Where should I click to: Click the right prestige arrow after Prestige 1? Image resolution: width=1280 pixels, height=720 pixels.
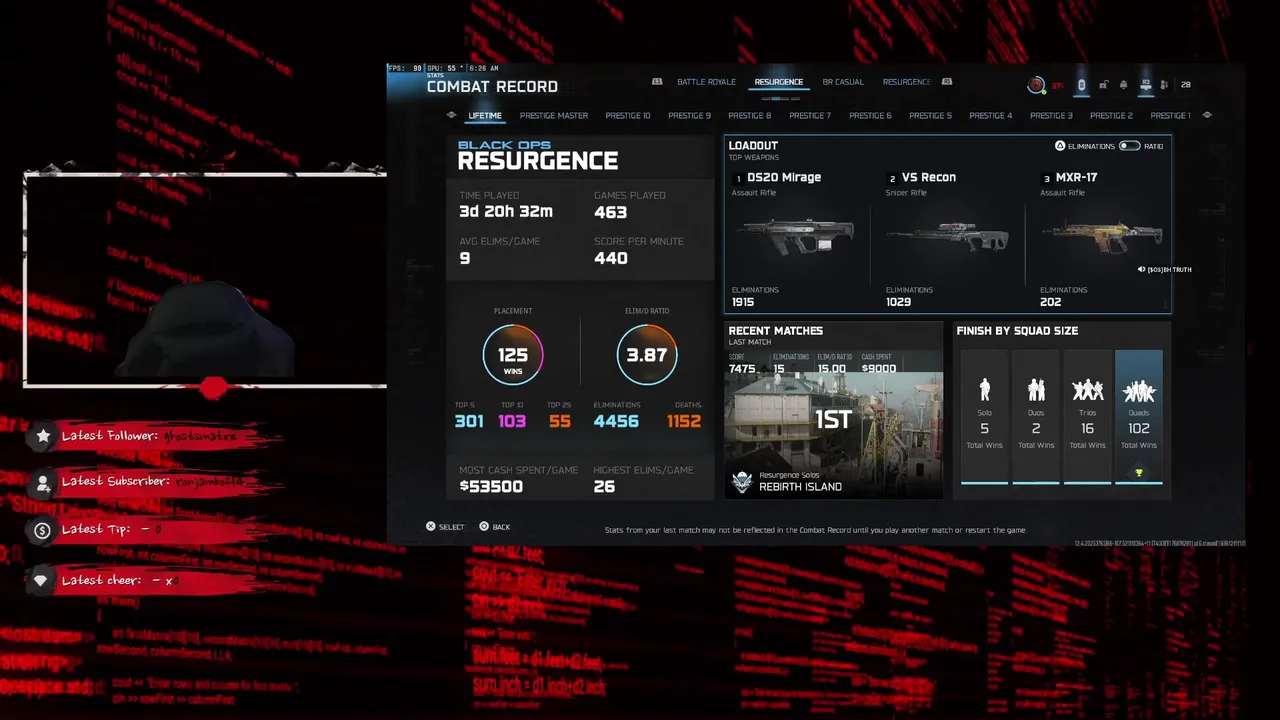tap(1207, 115)
